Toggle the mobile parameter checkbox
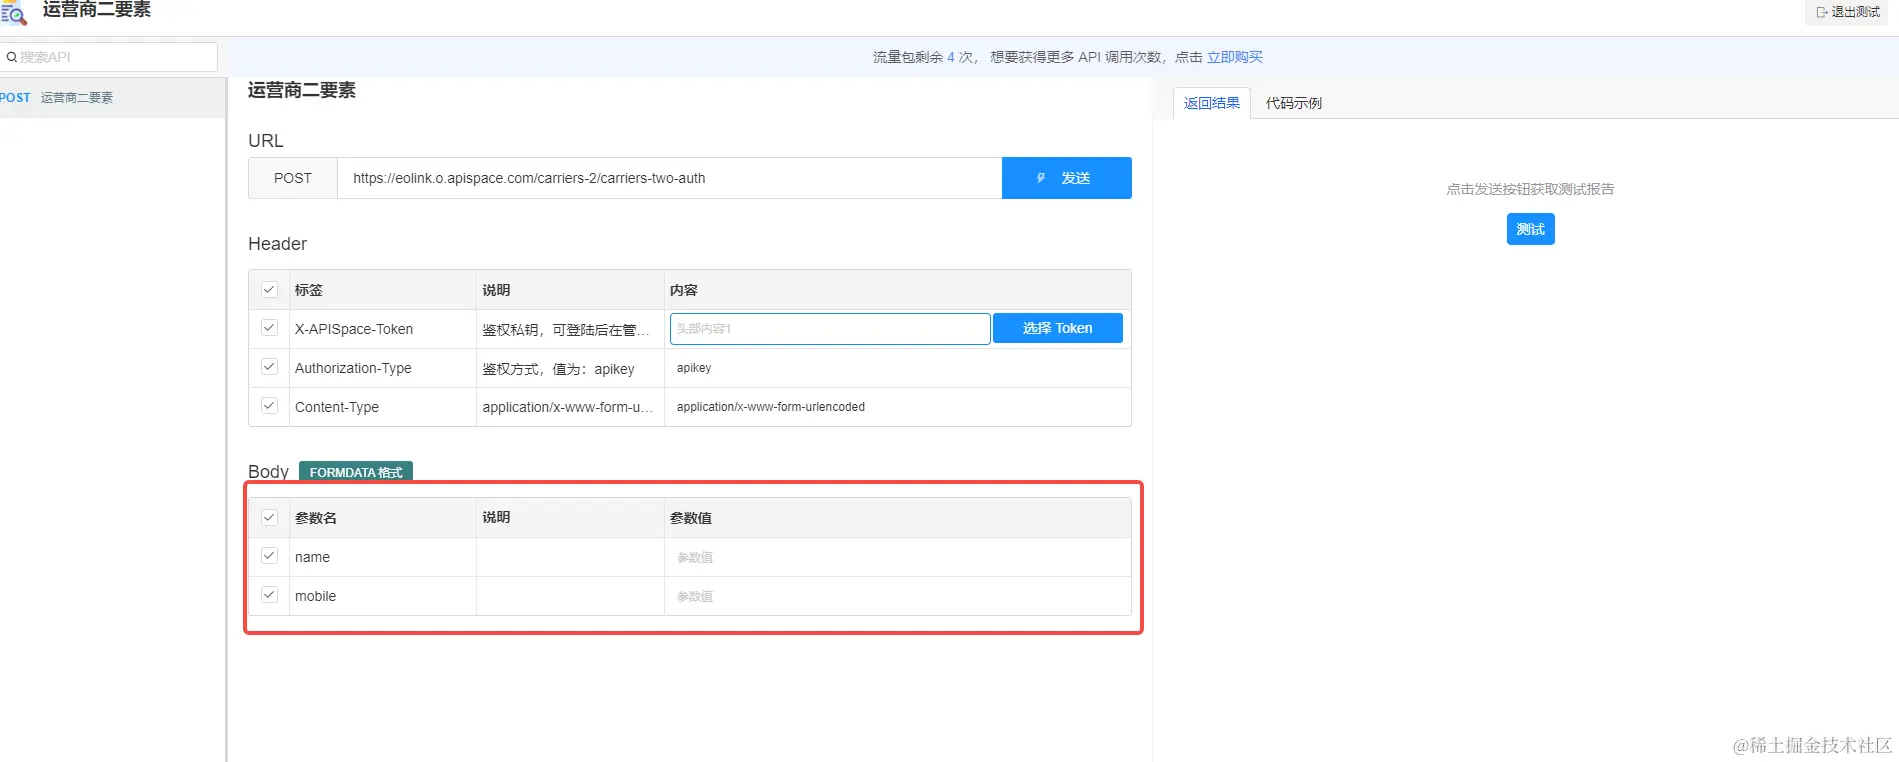Screen dimensions: 1899x762 coord(269,595)
